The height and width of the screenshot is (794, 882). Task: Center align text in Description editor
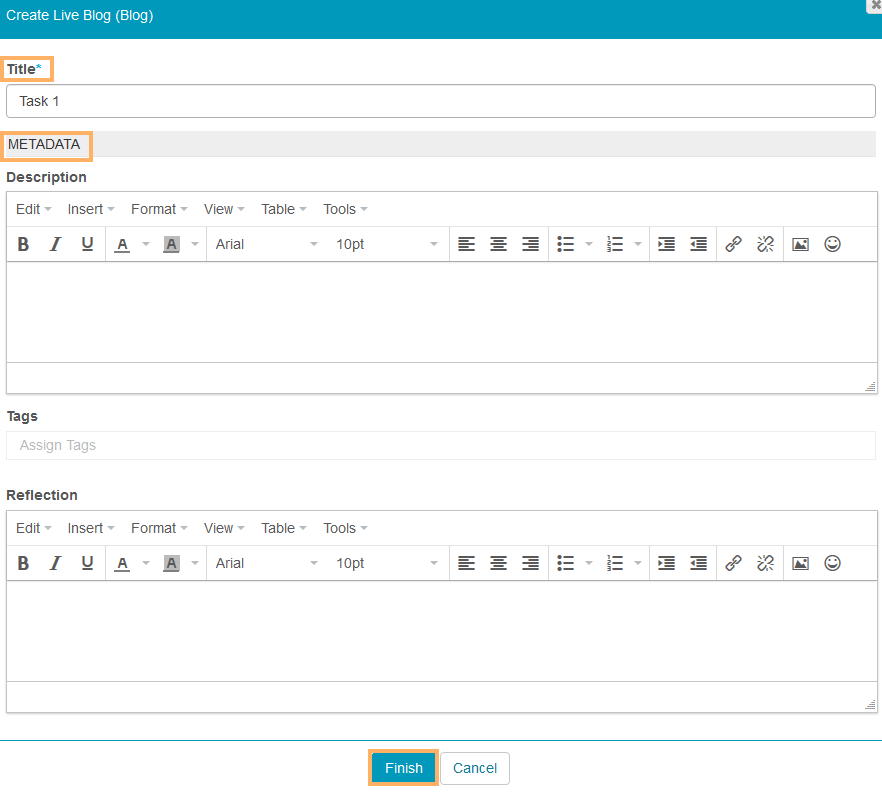pos(498,244)
